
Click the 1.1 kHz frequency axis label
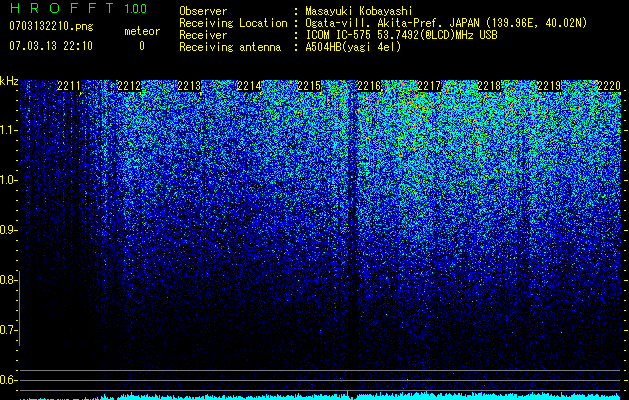point(7,130)
